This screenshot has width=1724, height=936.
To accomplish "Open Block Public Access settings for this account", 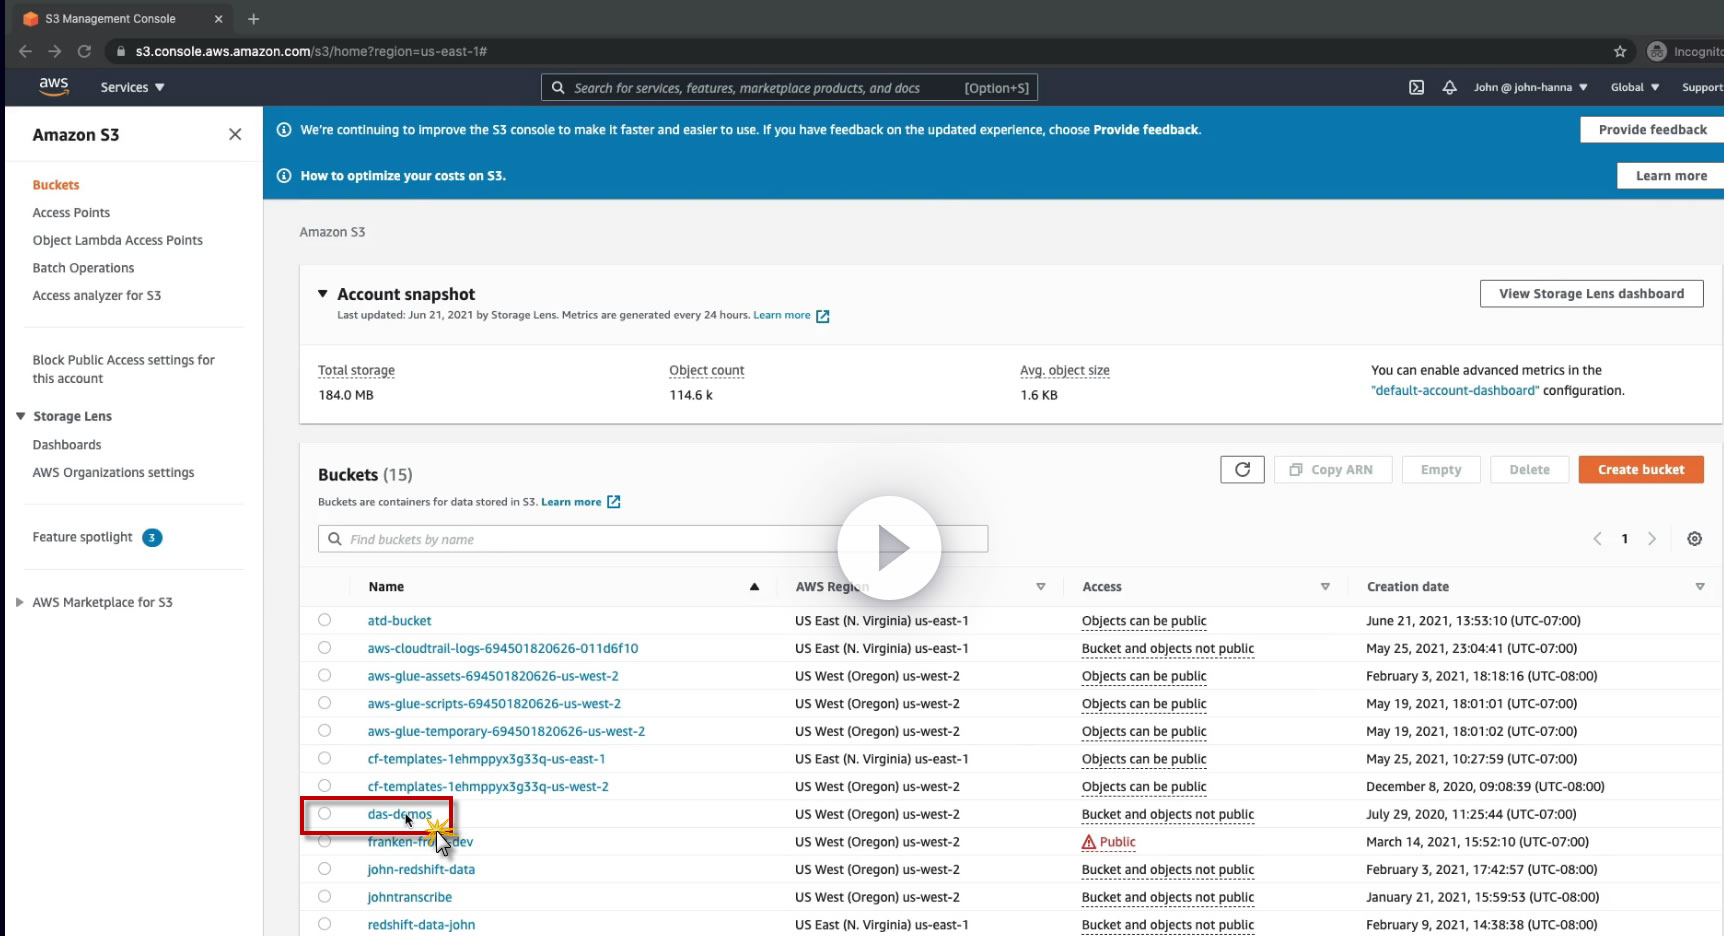I will click(x=123, y=369).
